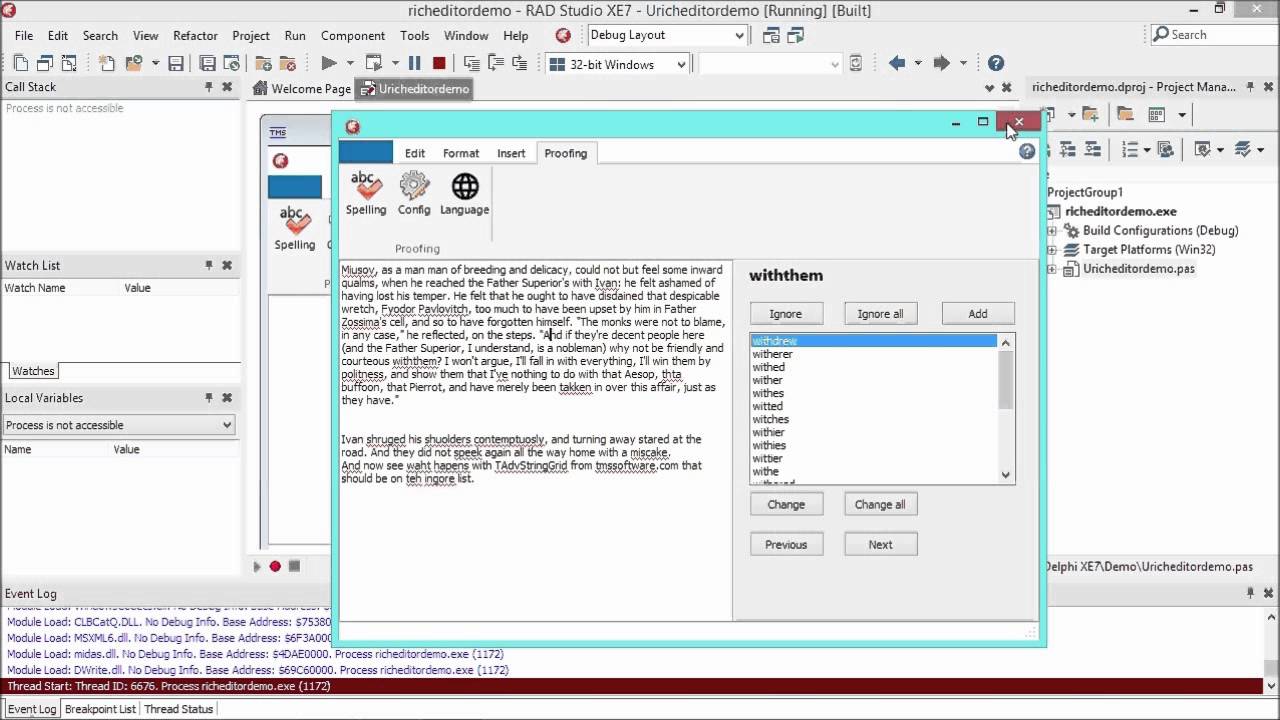
Task: Open the Config gear icon
Action: pos(414,193)
